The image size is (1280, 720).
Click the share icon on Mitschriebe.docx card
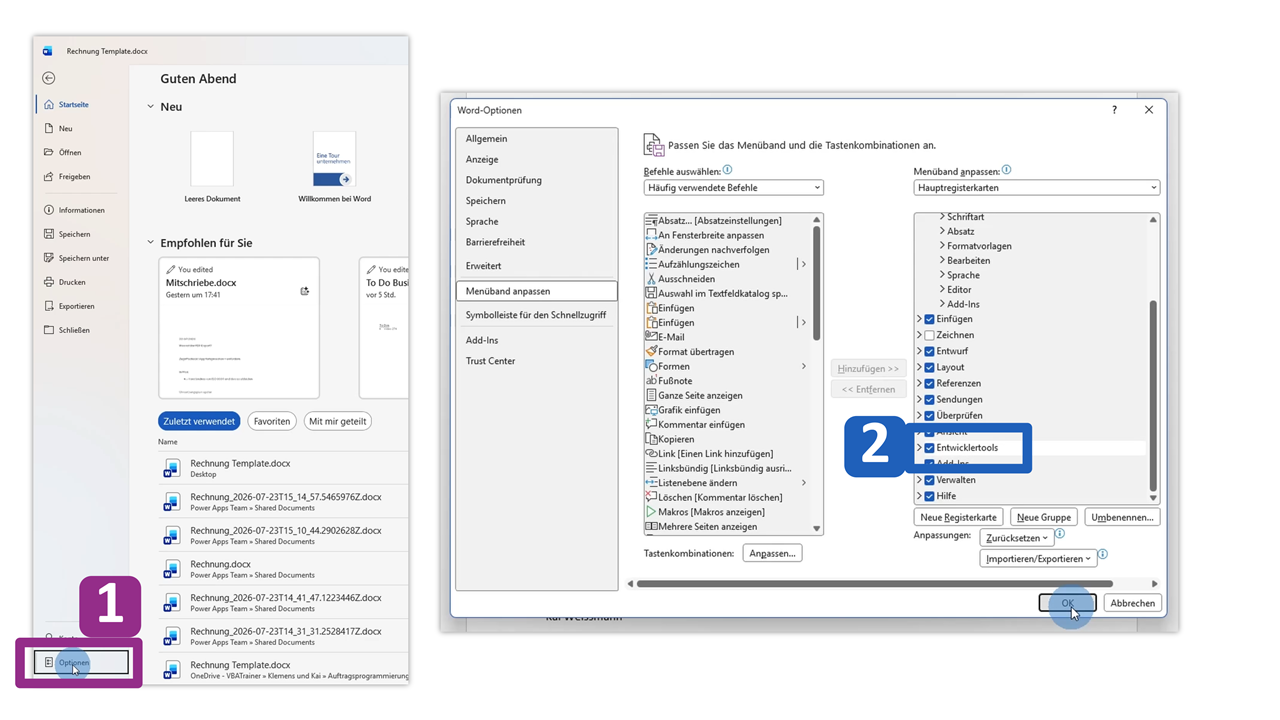point(305,291)
